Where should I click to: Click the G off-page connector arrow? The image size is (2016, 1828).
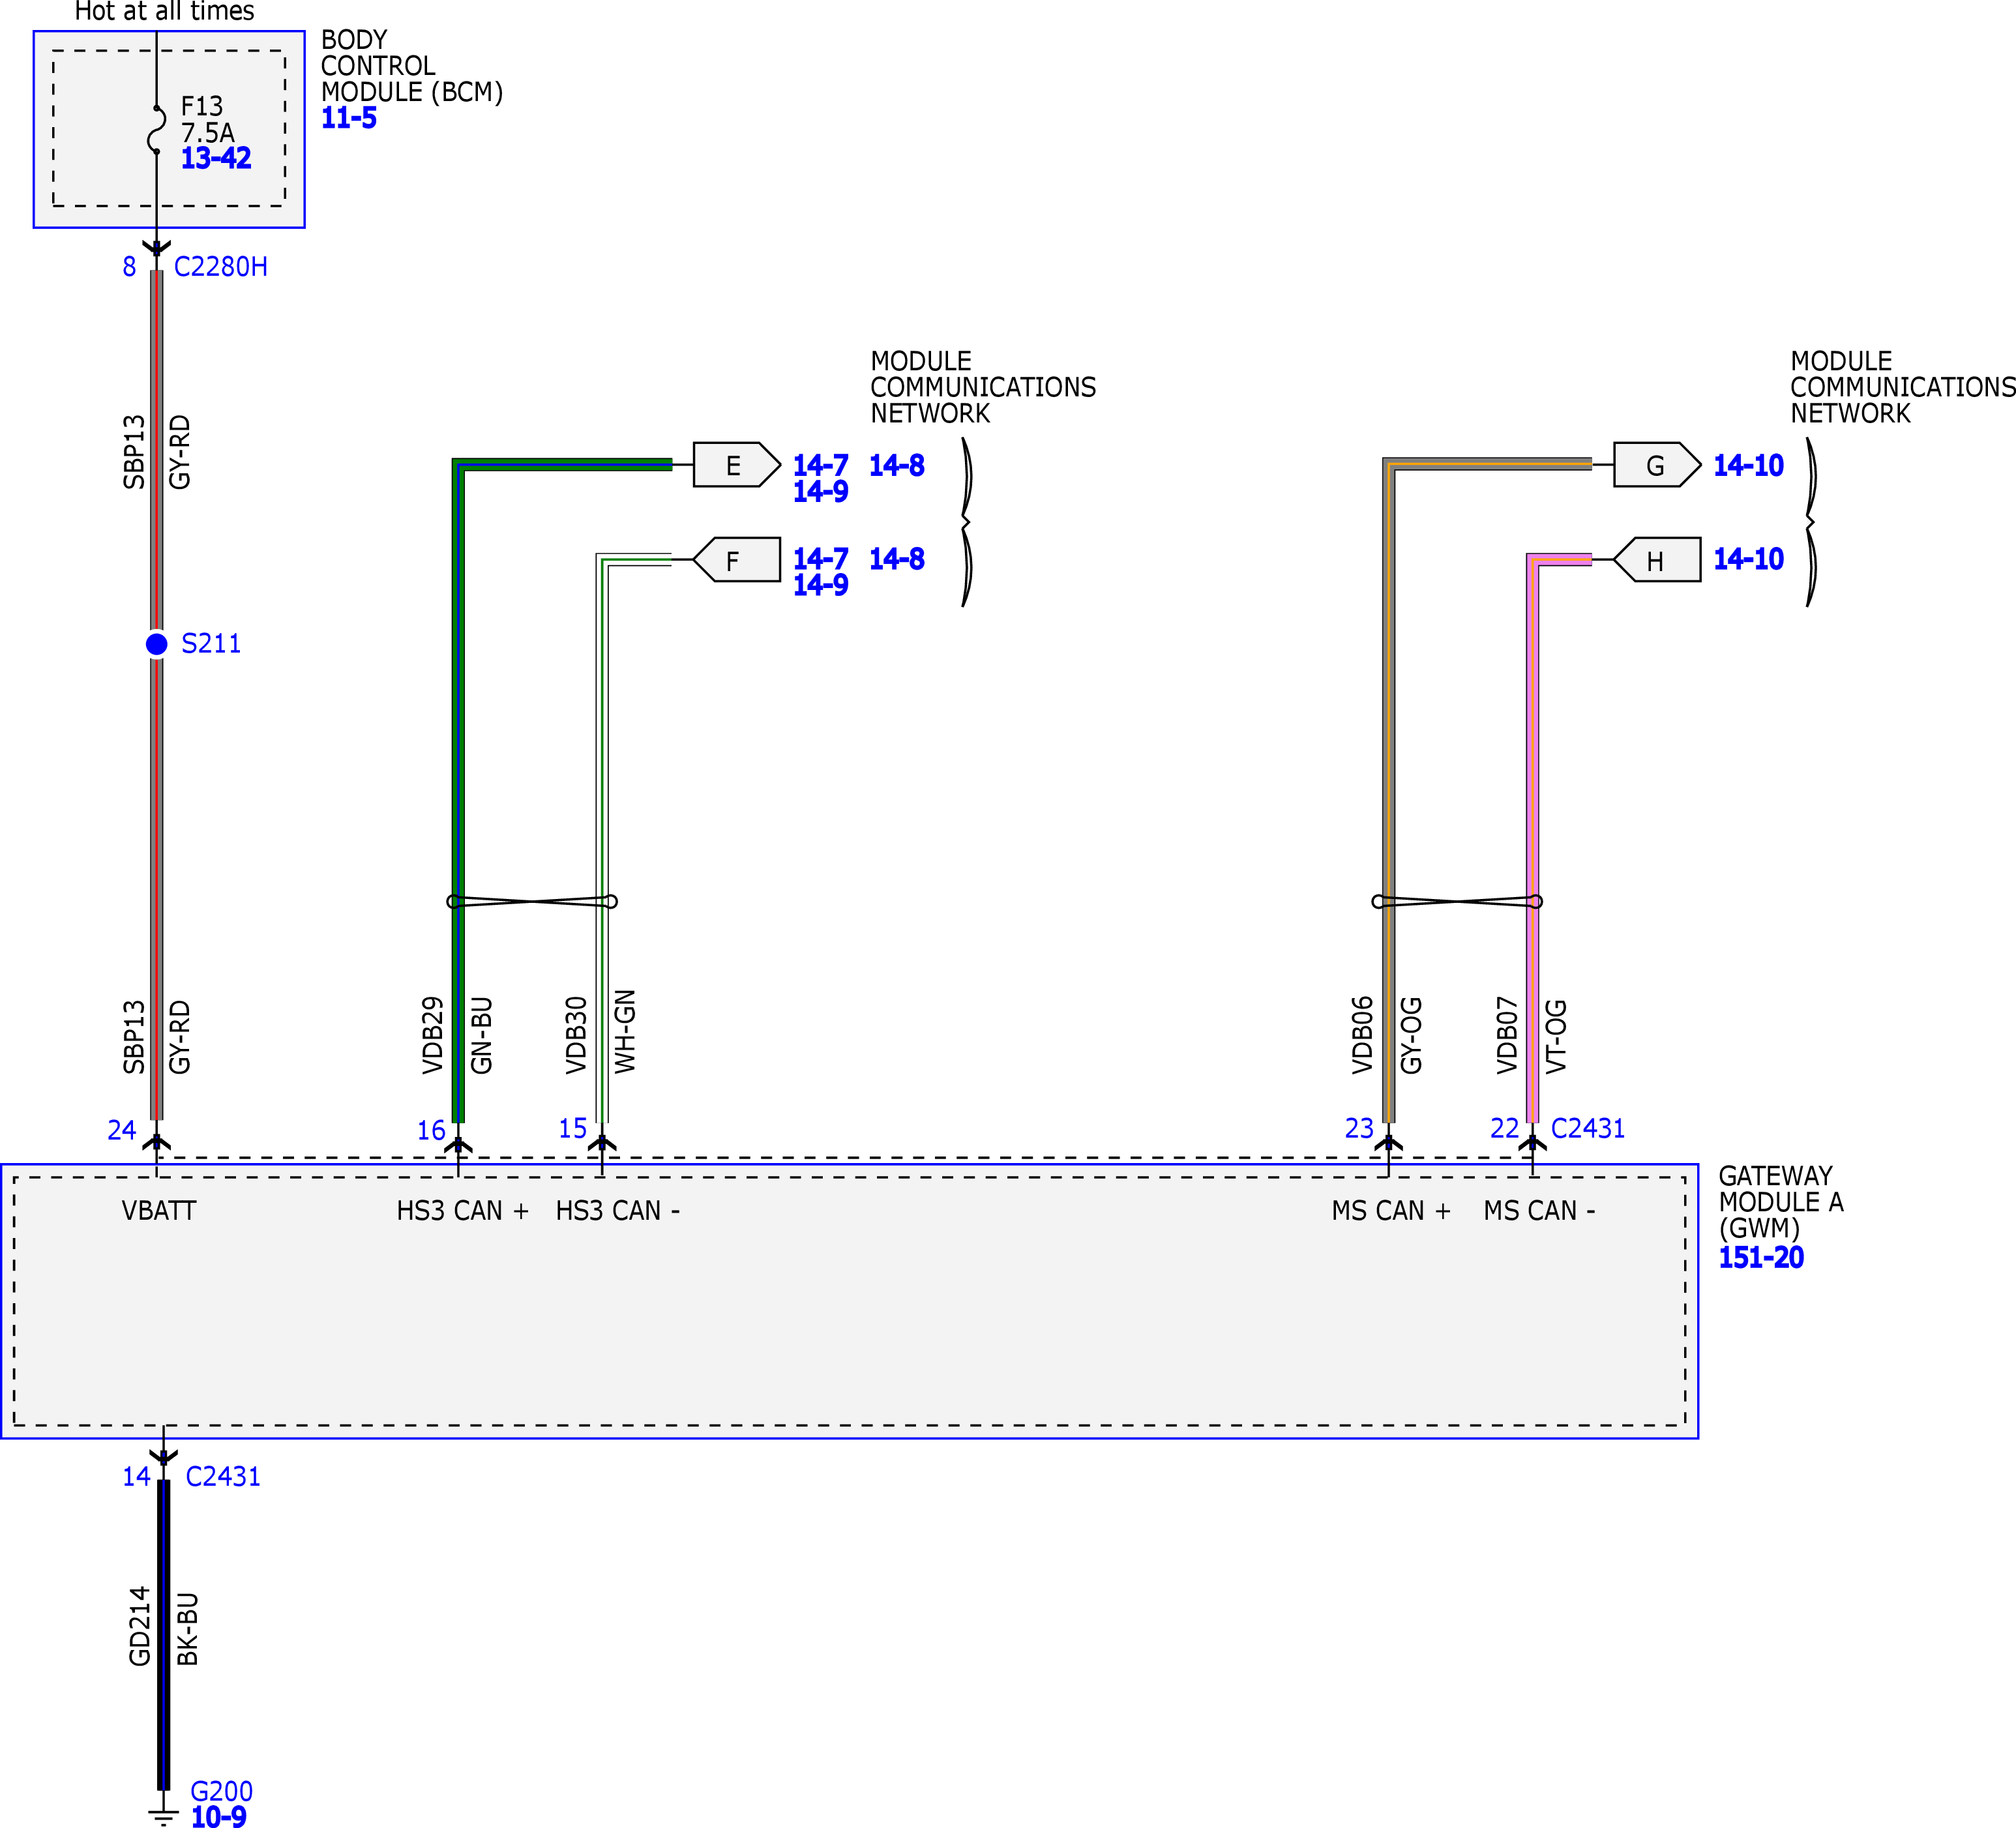[1656, 465]
